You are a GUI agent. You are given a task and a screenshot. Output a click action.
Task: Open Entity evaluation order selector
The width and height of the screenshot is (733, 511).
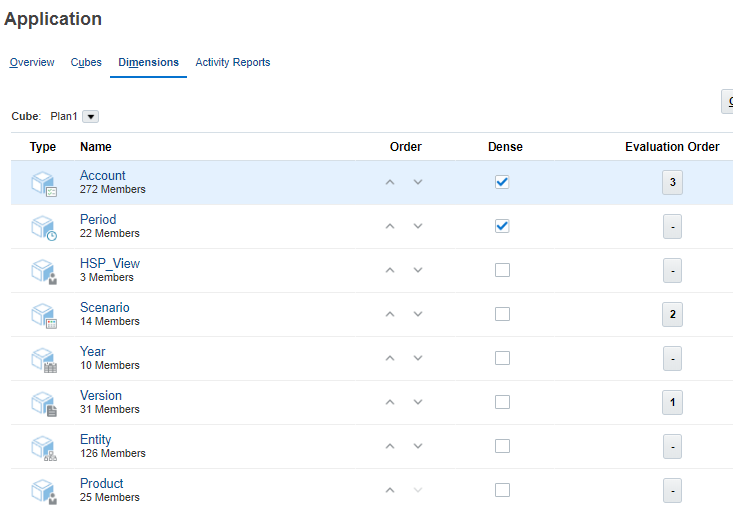(x=672, y=446)
